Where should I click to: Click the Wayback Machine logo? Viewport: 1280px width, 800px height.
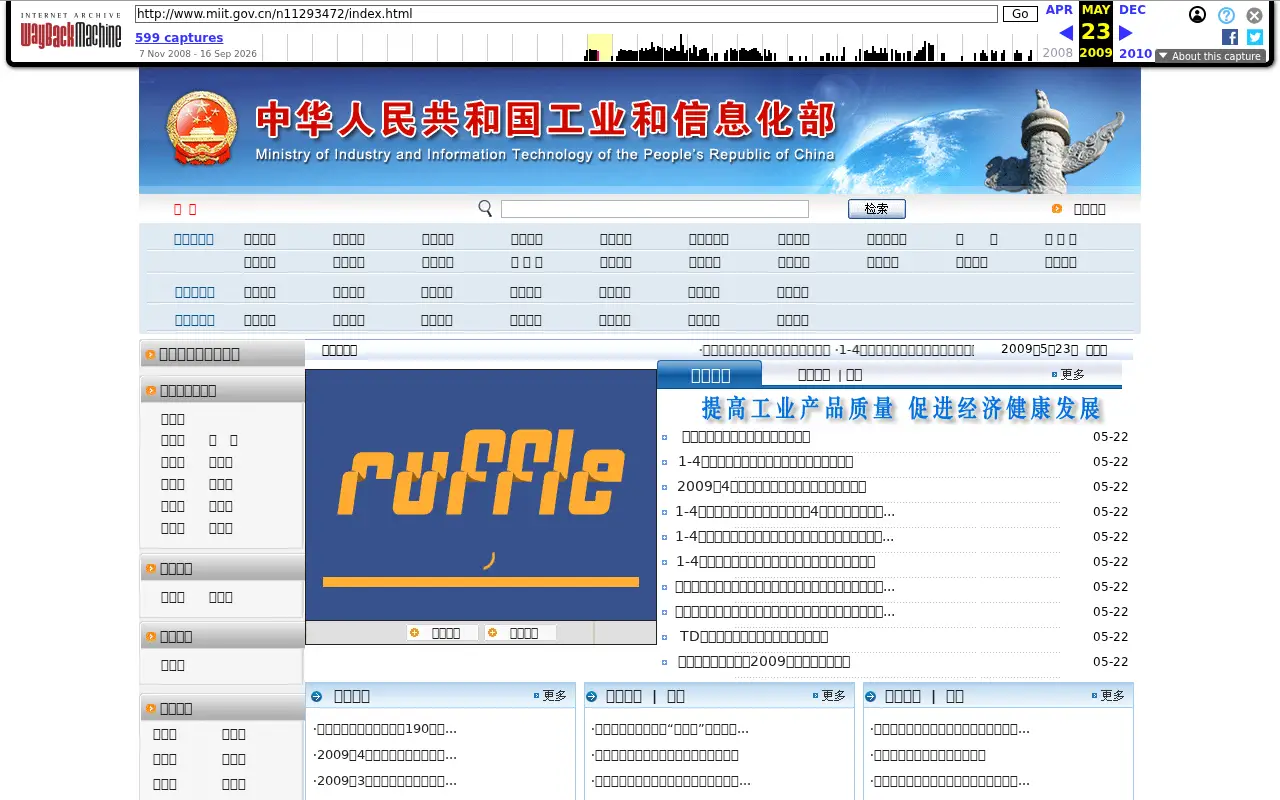pos(70,31)
